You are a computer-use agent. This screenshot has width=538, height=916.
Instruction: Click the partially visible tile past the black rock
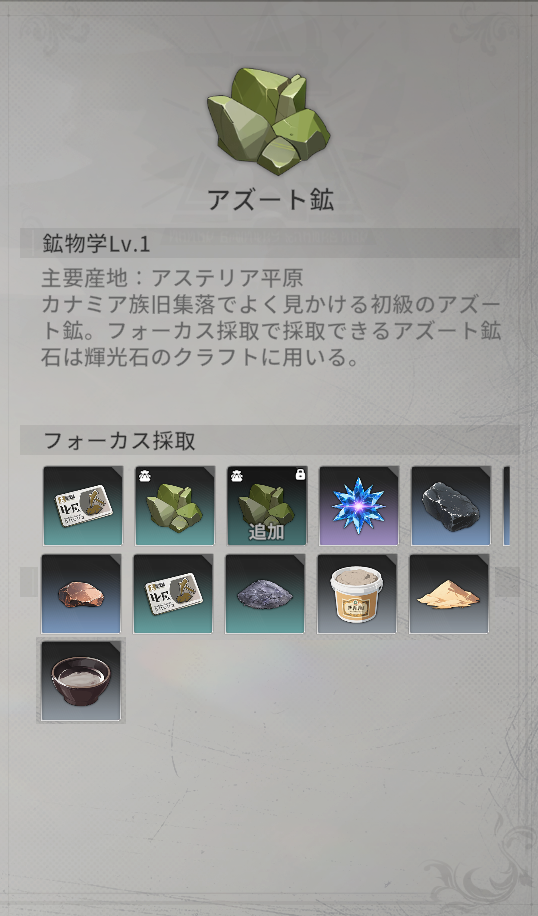[x=506, y=506]
